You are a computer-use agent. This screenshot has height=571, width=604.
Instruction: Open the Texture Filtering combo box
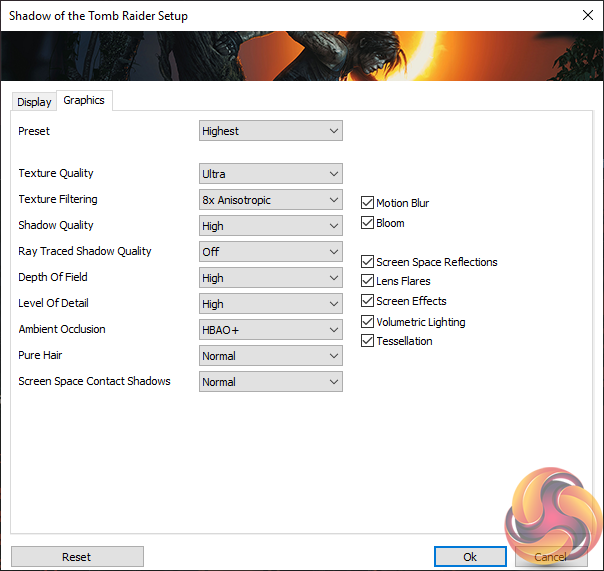[270, 200]
